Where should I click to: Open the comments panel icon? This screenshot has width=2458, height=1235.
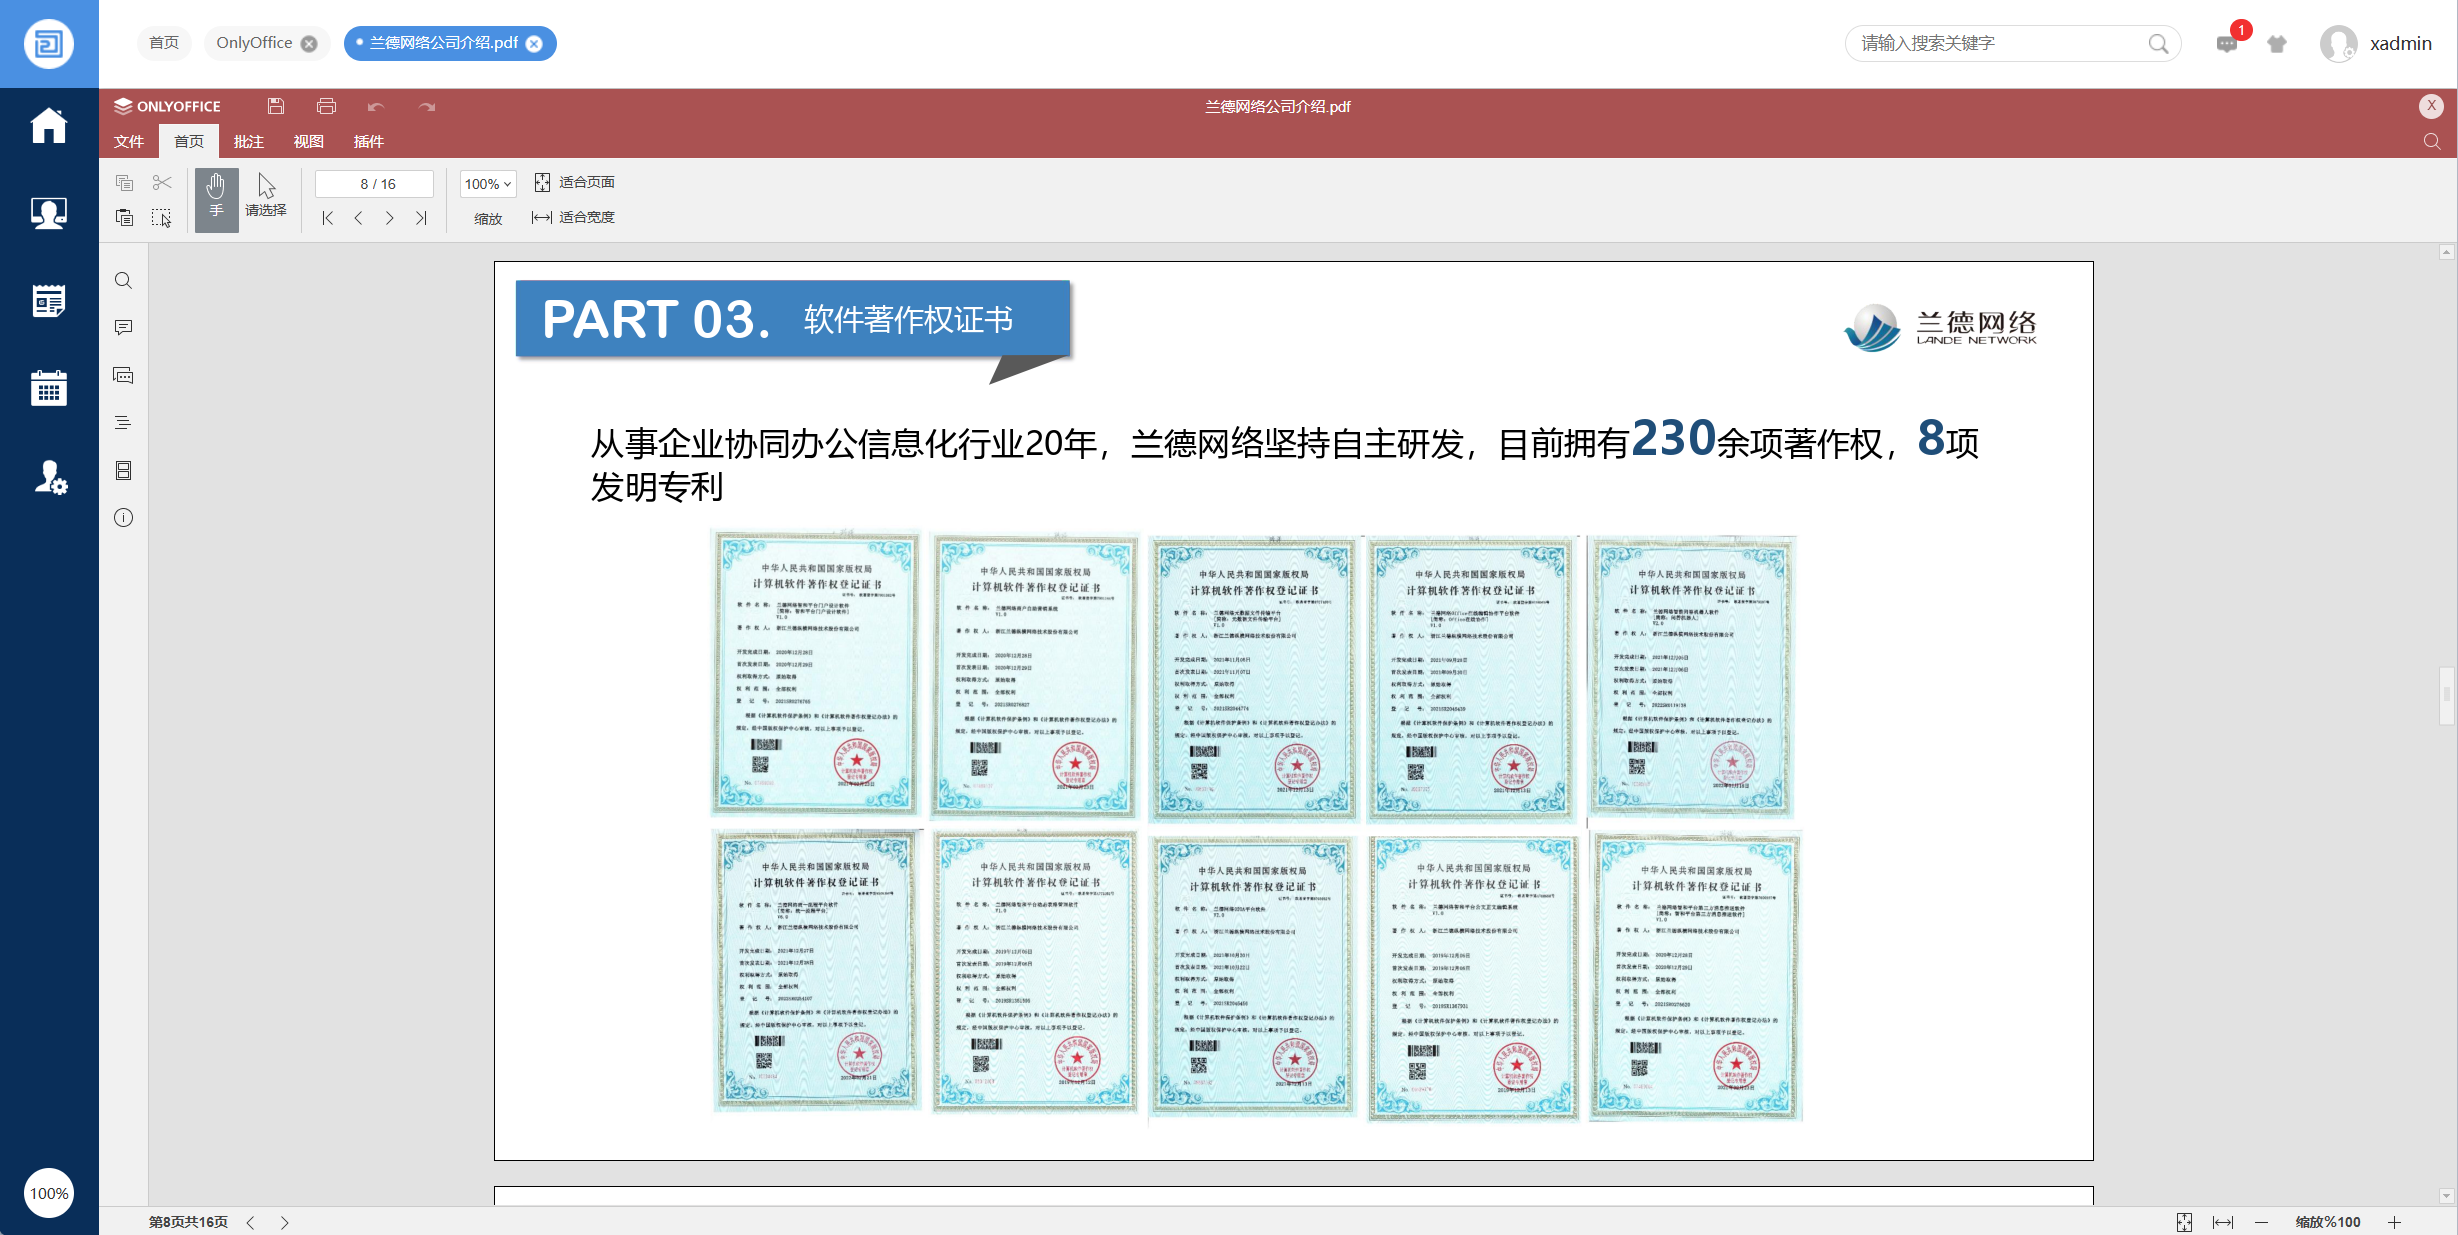tap(123, 328)
